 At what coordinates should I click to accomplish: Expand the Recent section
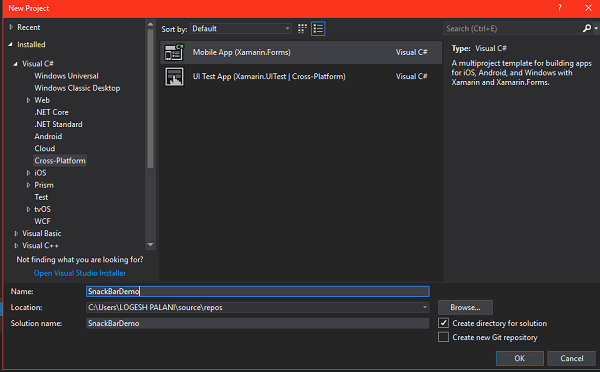[x=11, y=27]
